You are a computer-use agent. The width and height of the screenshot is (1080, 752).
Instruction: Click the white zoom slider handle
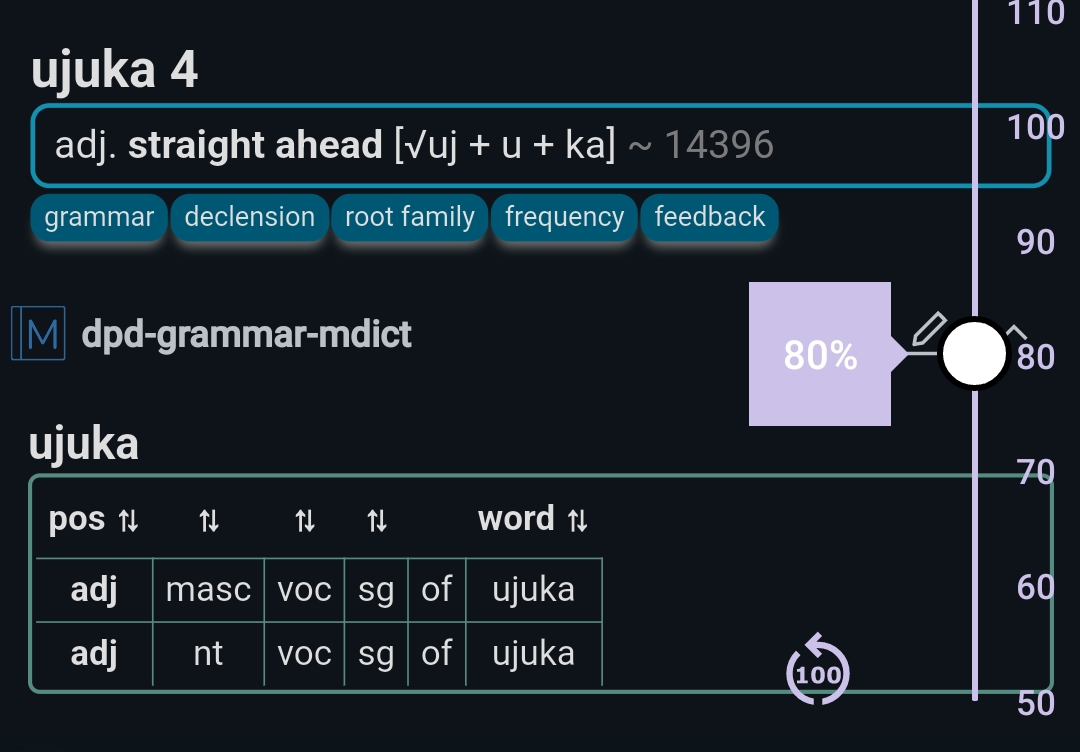pyautogui.click(x=974, y=353)
